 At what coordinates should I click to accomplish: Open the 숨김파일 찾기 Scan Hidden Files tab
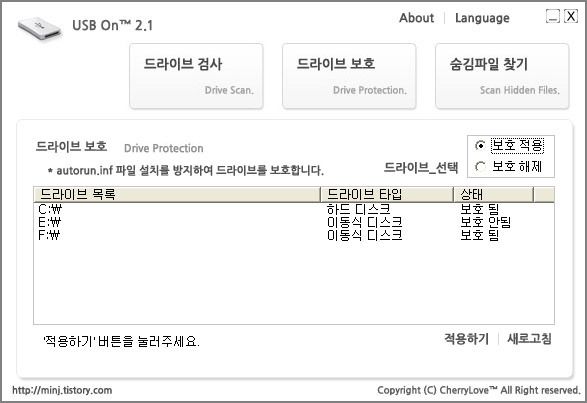(x=502, y=76)
